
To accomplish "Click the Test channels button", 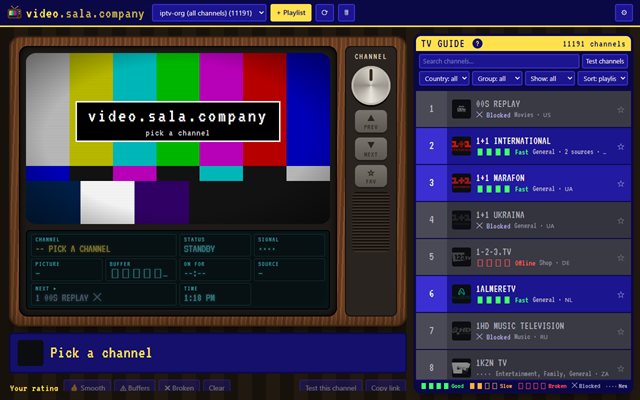I will (605, 61).
